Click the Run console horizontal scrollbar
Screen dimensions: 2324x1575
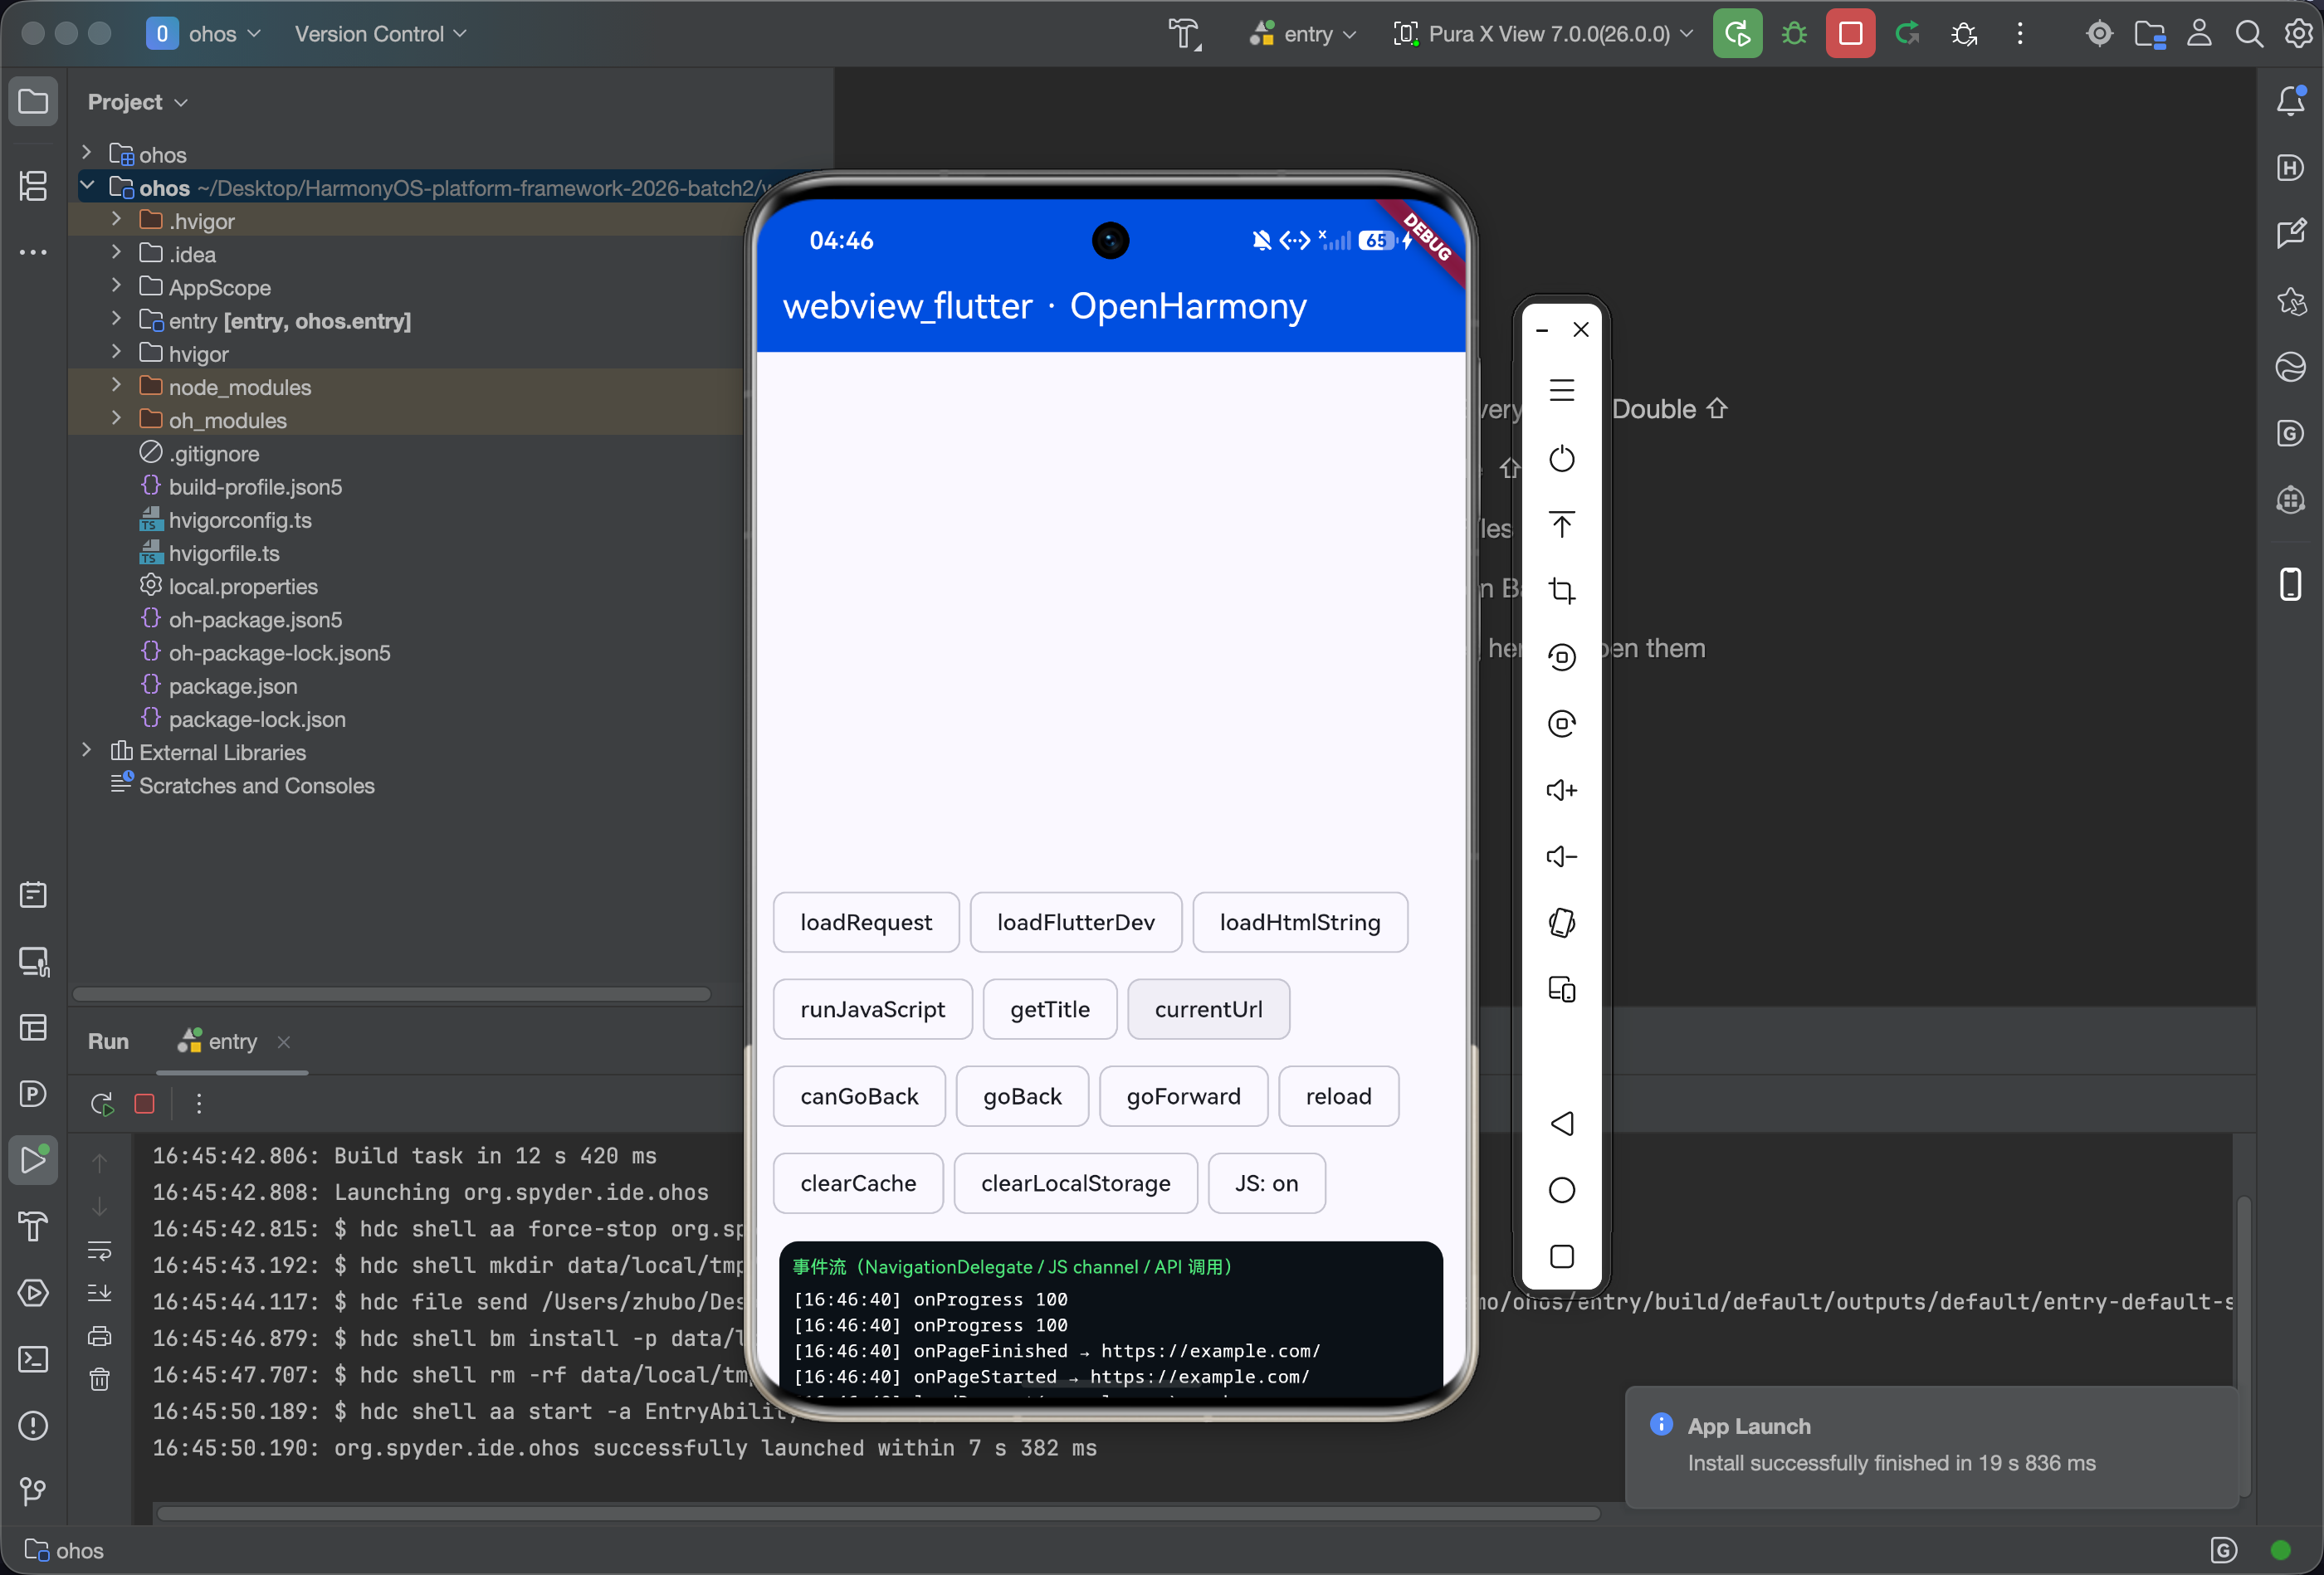coord(878,1514)
